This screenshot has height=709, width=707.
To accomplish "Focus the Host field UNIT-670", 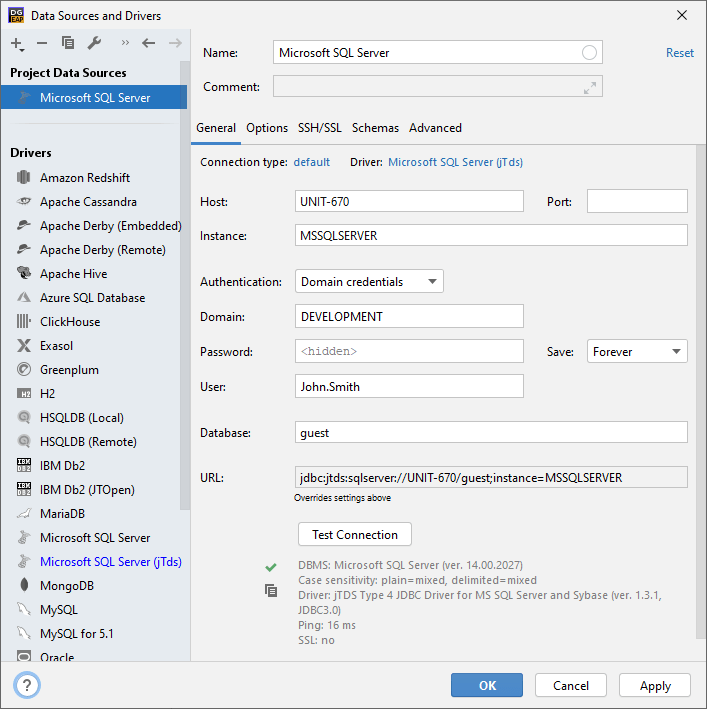I will (x=409, y=201).
